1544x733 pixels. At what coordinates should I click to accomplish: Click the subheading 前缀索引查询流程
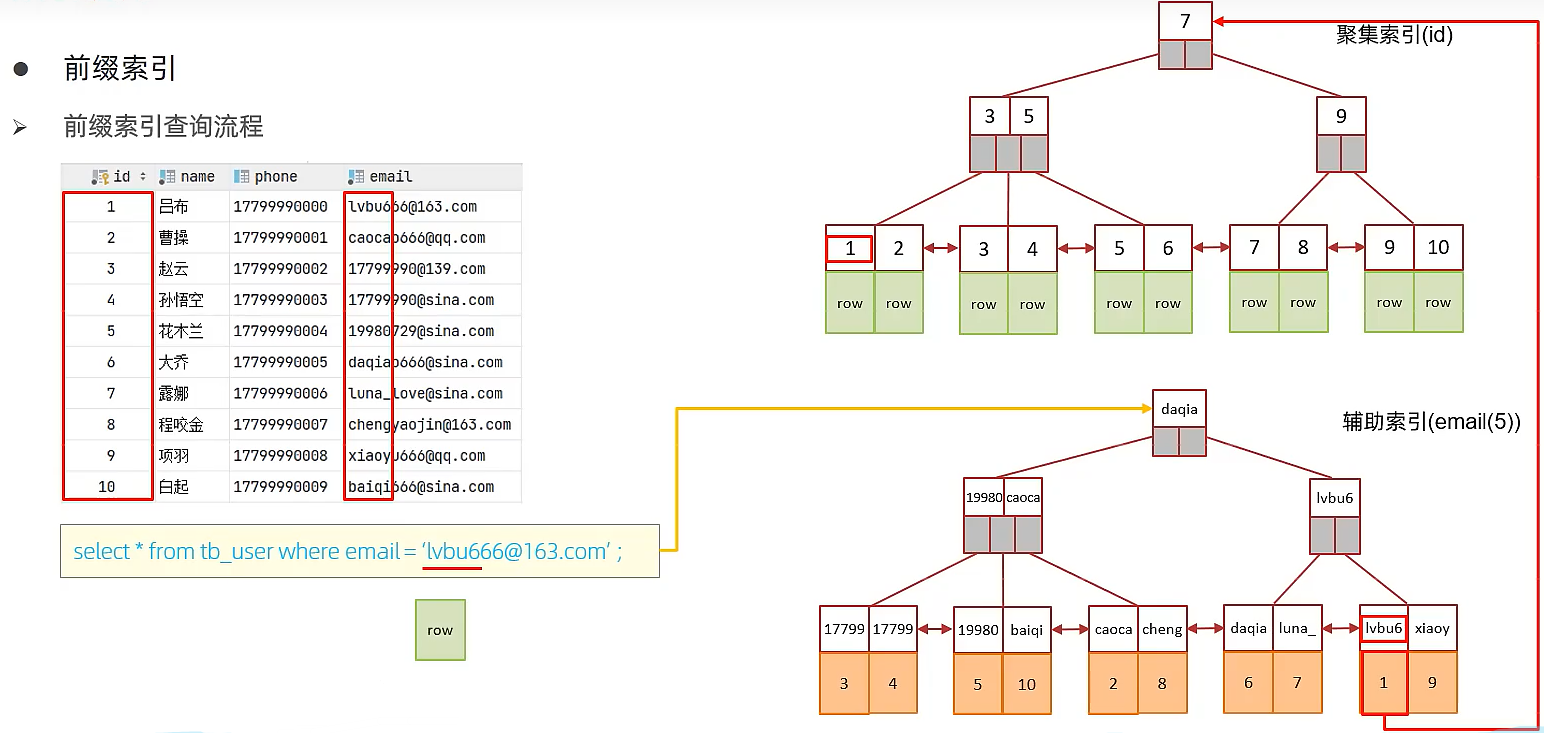point(163,126)
